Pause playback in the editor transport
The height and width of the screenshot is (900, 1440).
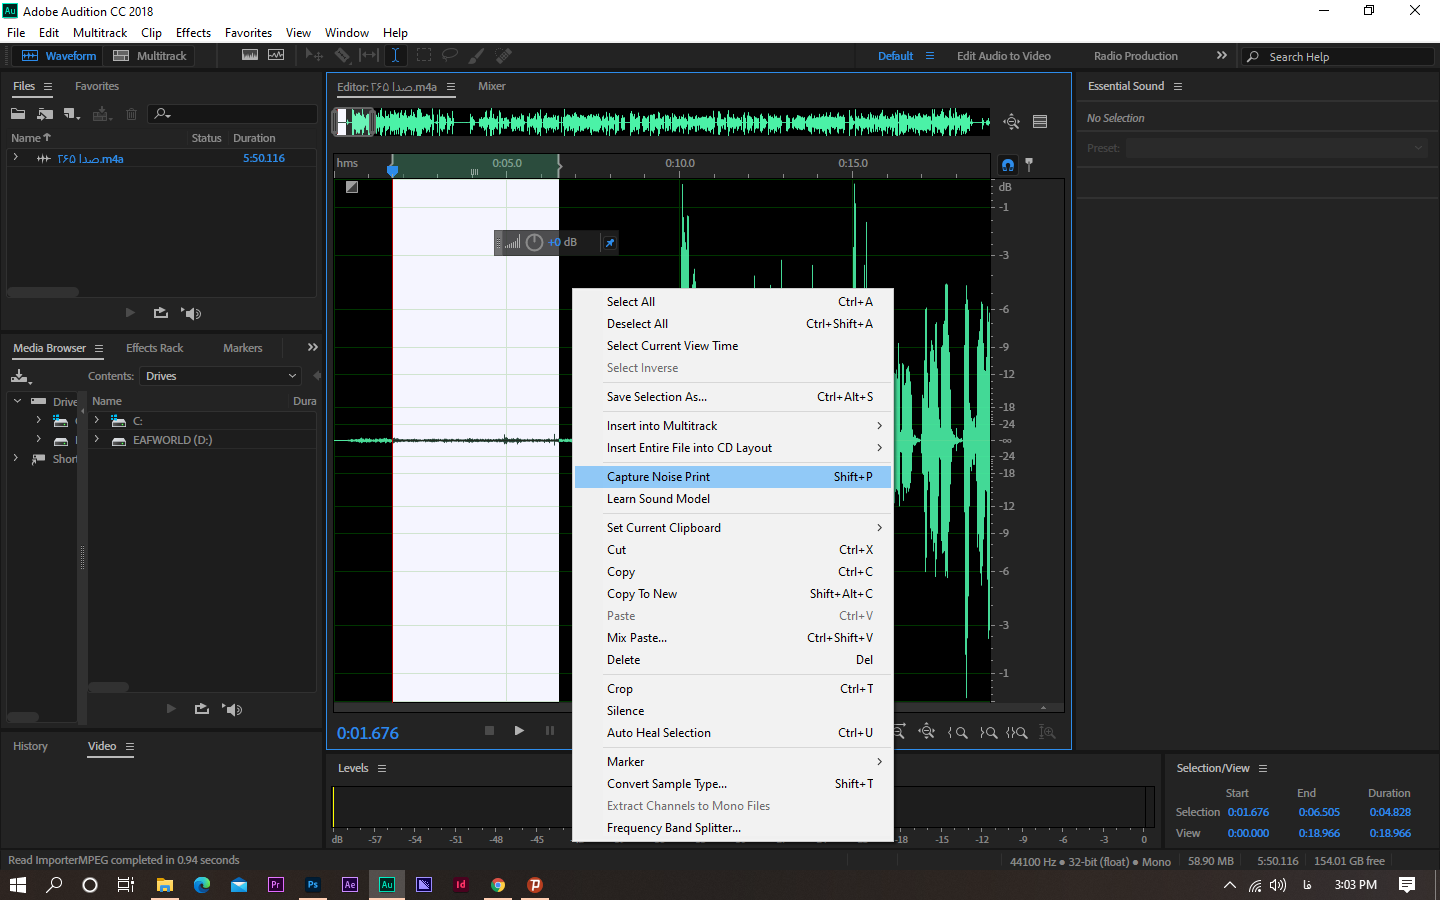[549, 731]
